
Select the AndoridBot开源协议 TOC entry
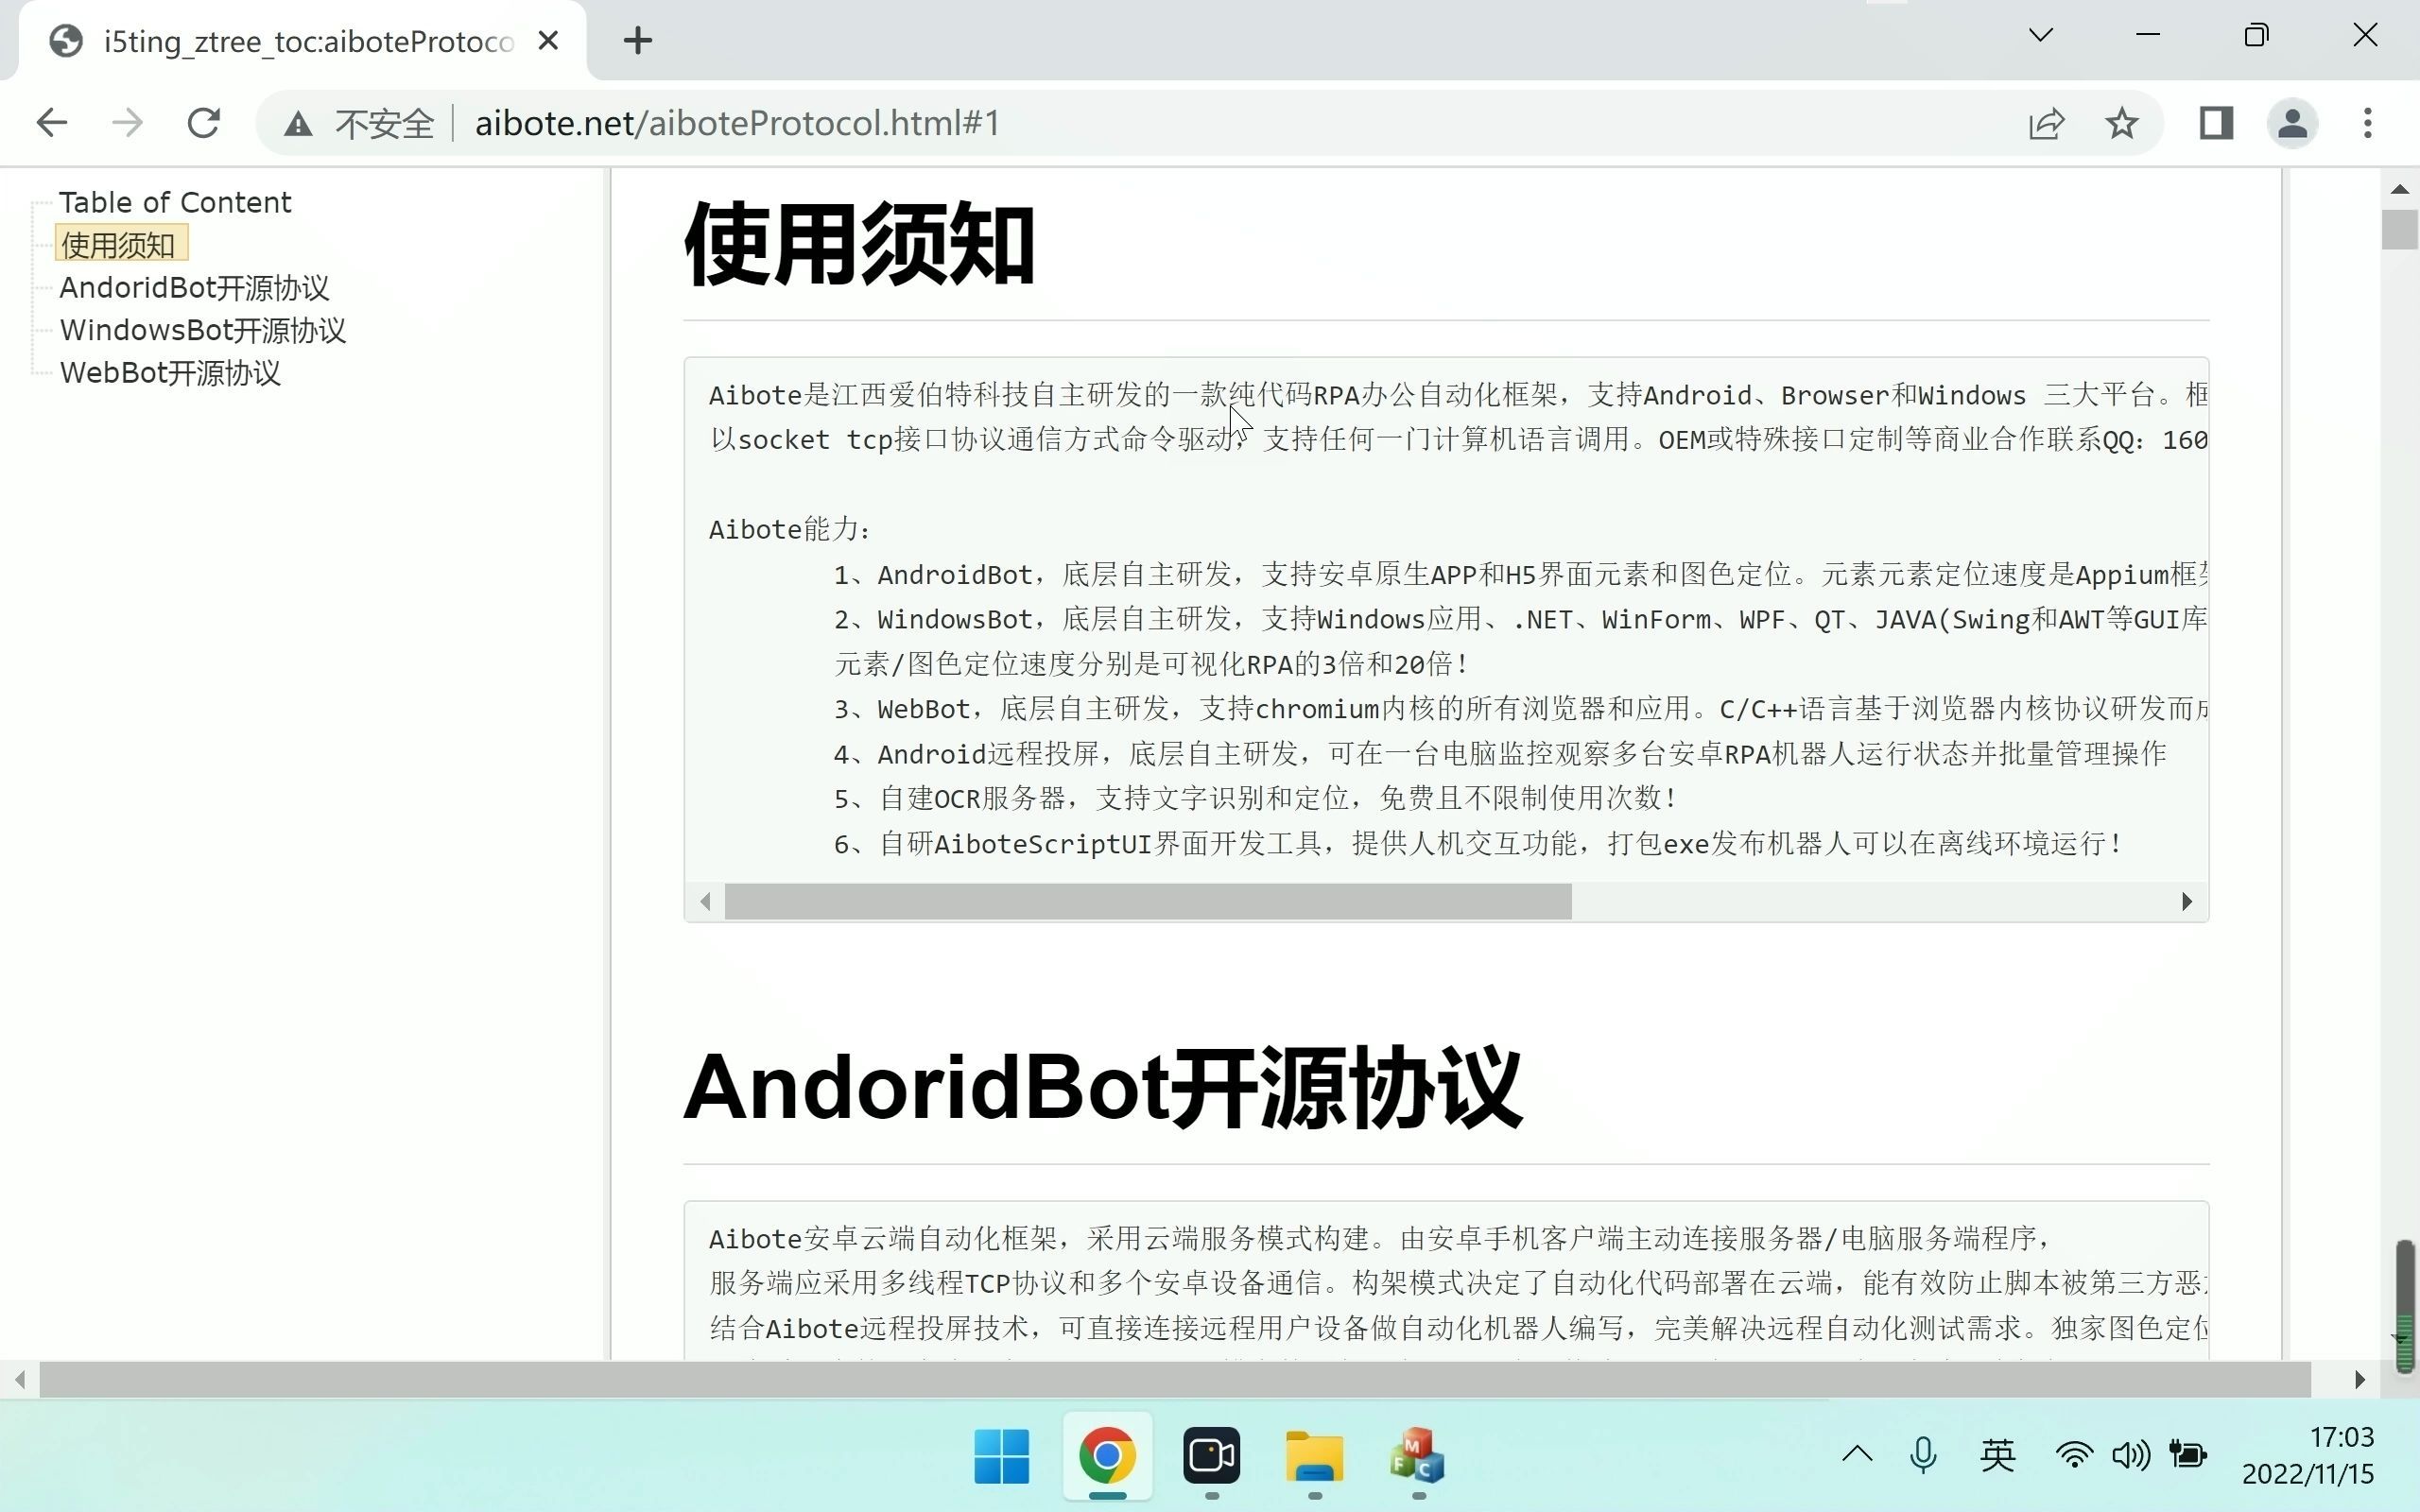pyautogui.click(x=194, y=285)
